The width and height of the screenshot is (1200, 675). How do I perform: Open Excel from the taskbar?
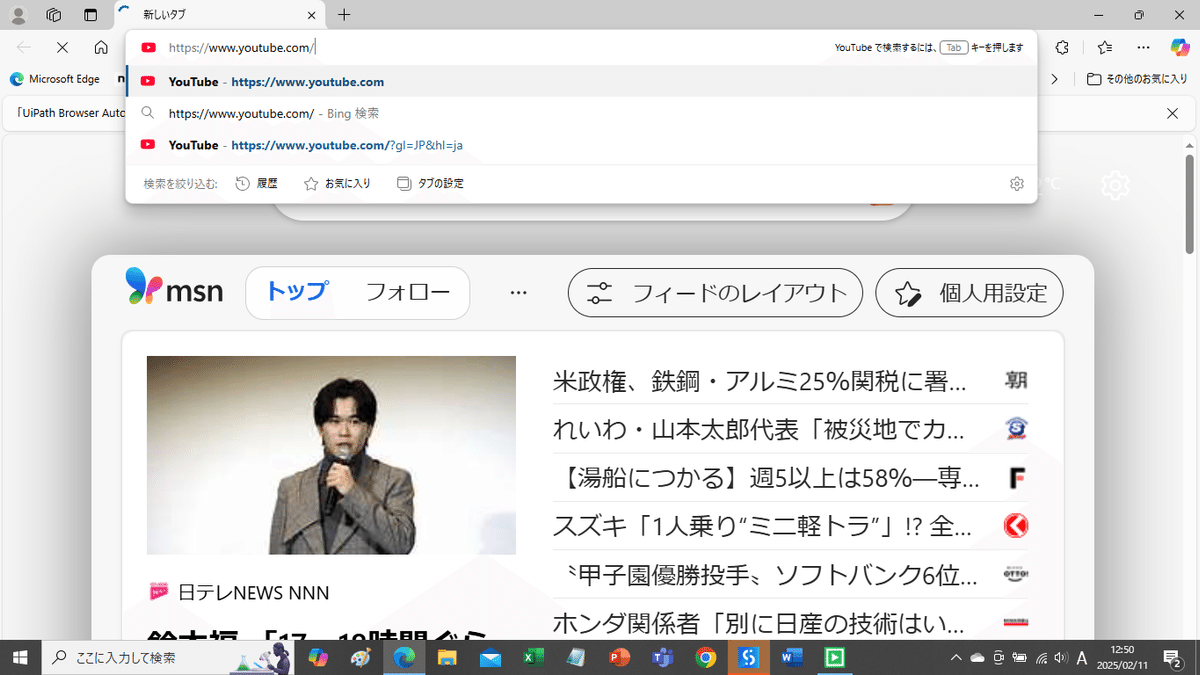(532, 657)
